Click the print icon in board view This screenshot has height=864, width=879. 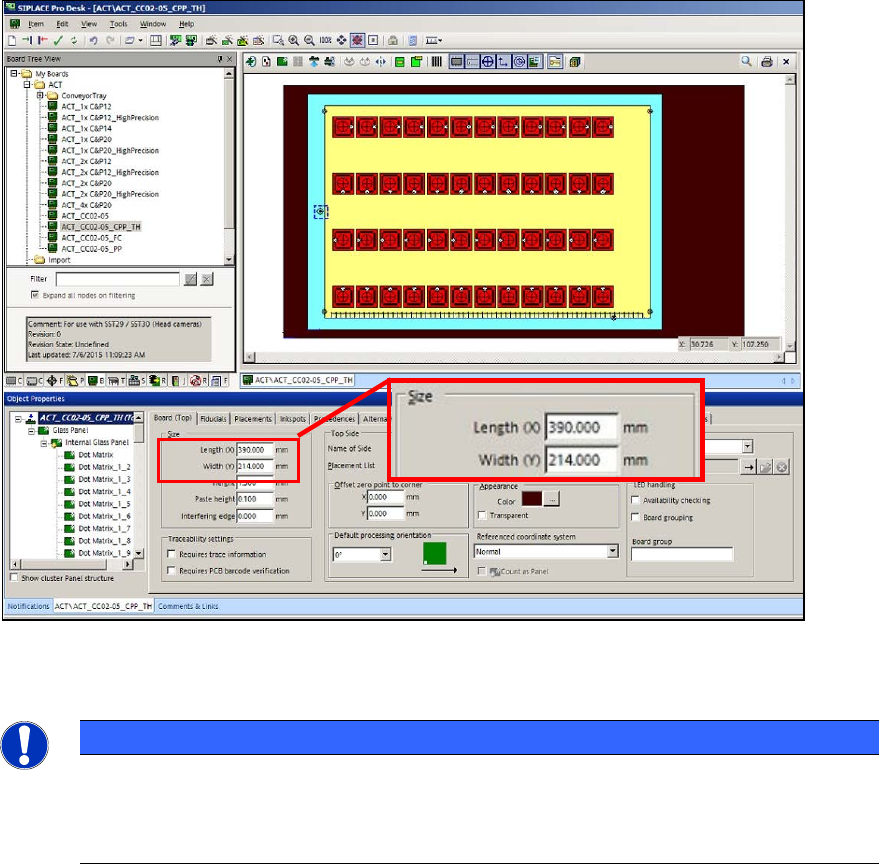(767, 62)
